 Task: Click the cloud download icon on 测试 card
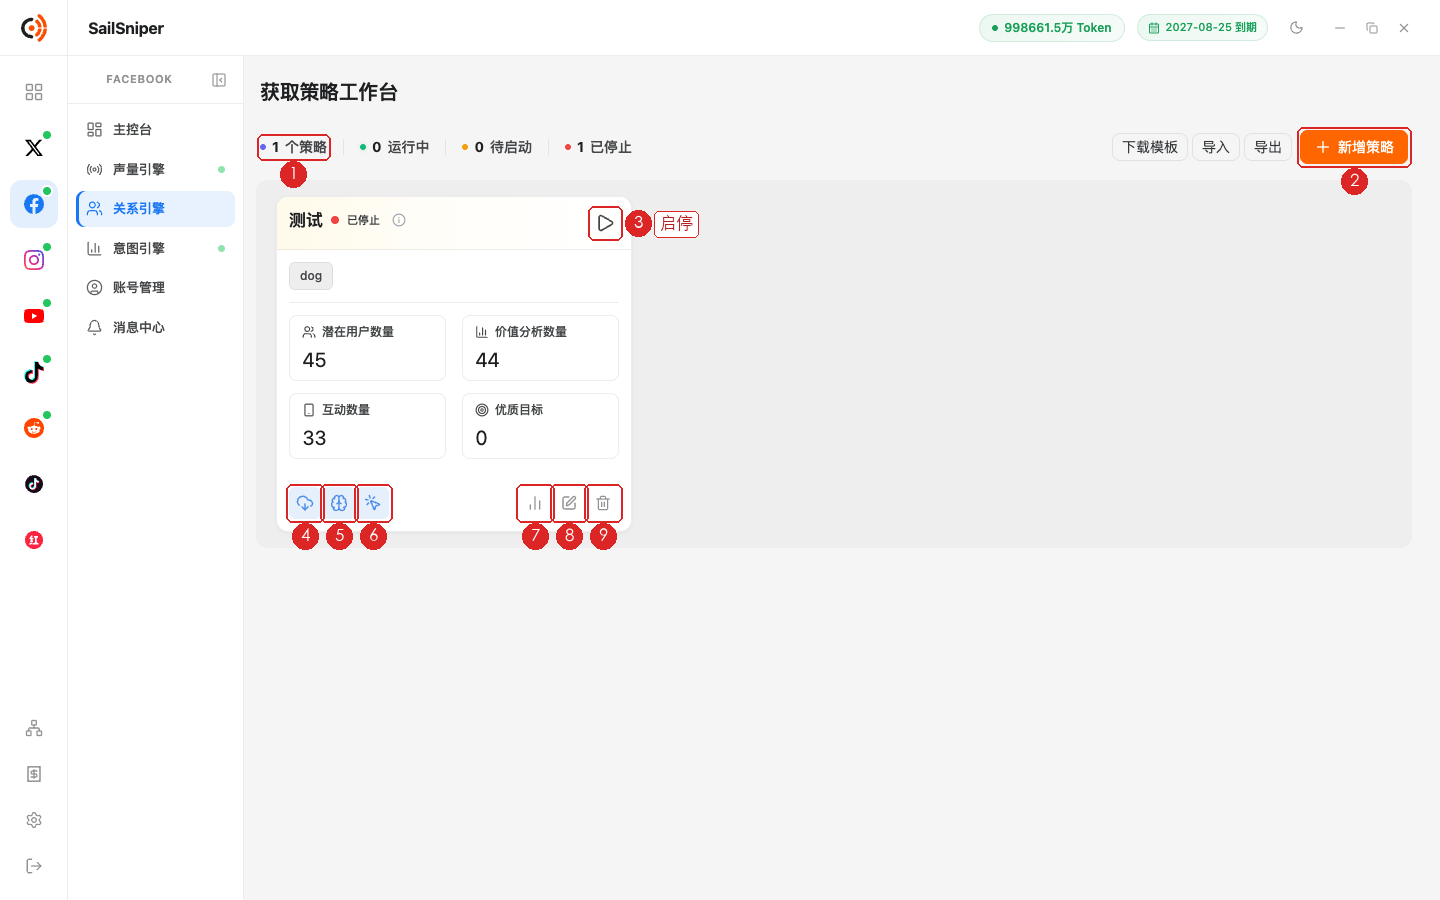click(x=305, y=503)
